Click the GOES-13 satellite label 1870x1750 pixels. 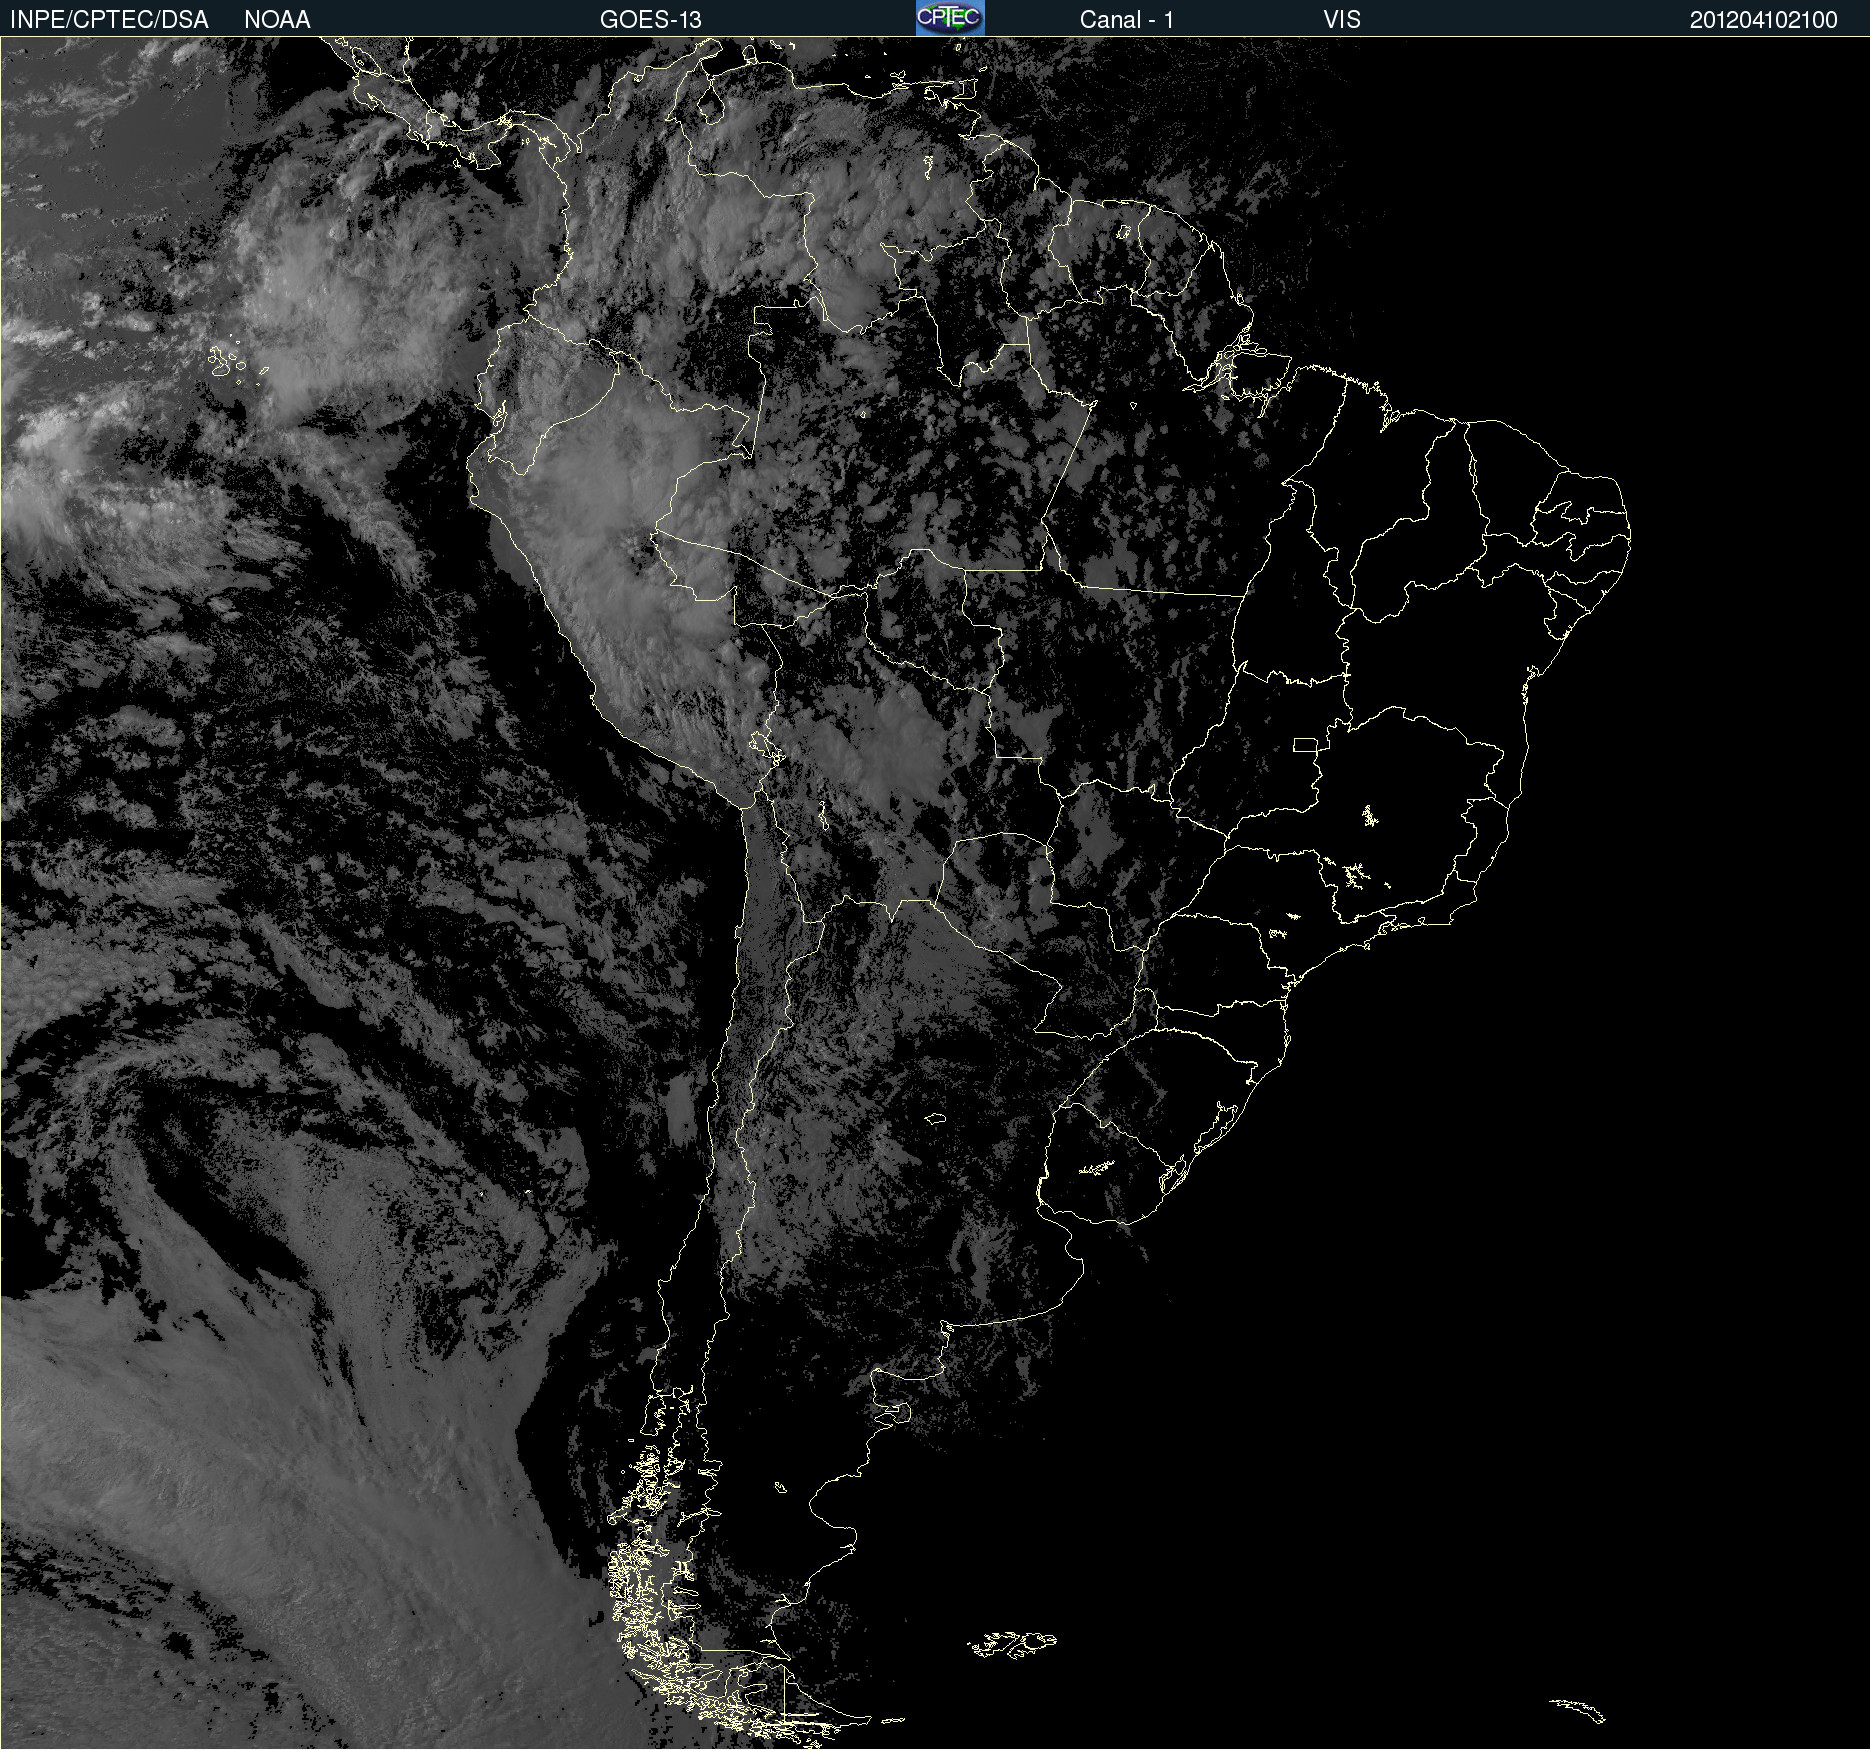pos(651,20)
